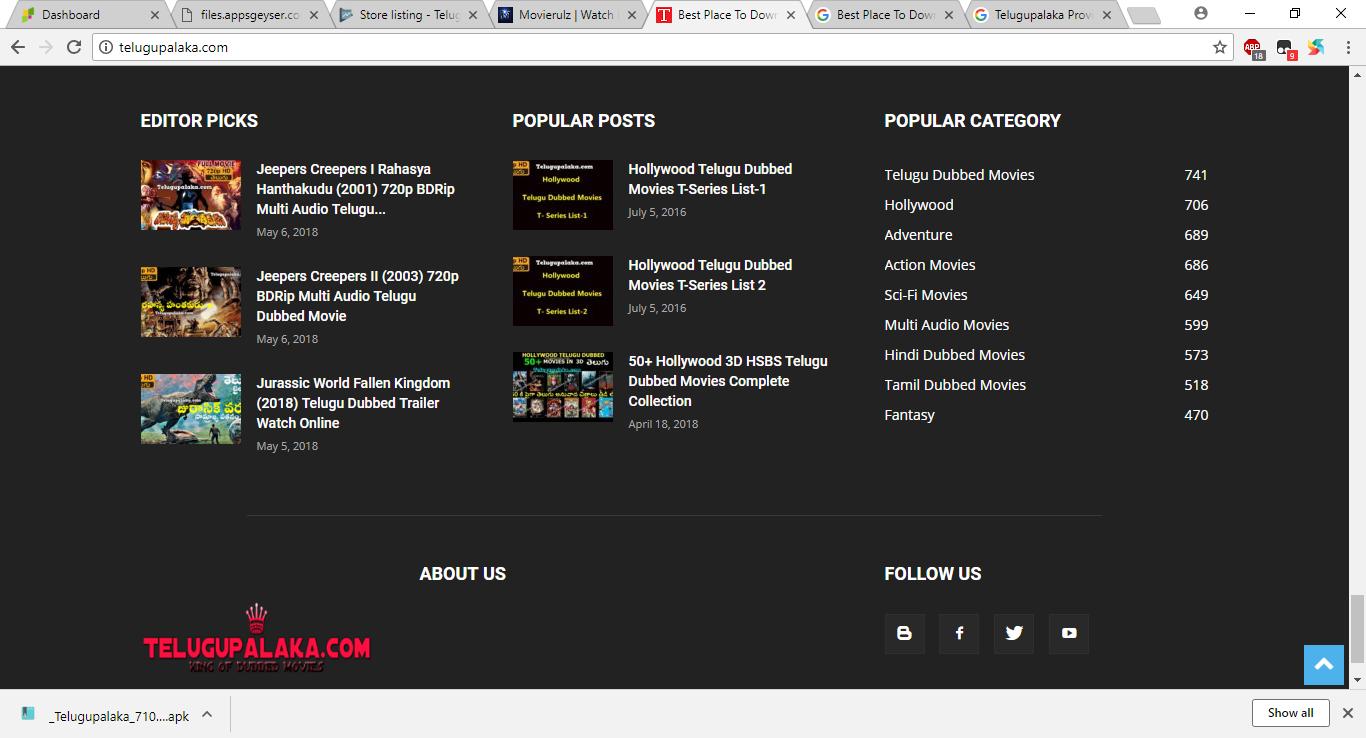Open the Facebook follow icon
Viewport: 1366px width, 738px height.
tap(959, 633)
